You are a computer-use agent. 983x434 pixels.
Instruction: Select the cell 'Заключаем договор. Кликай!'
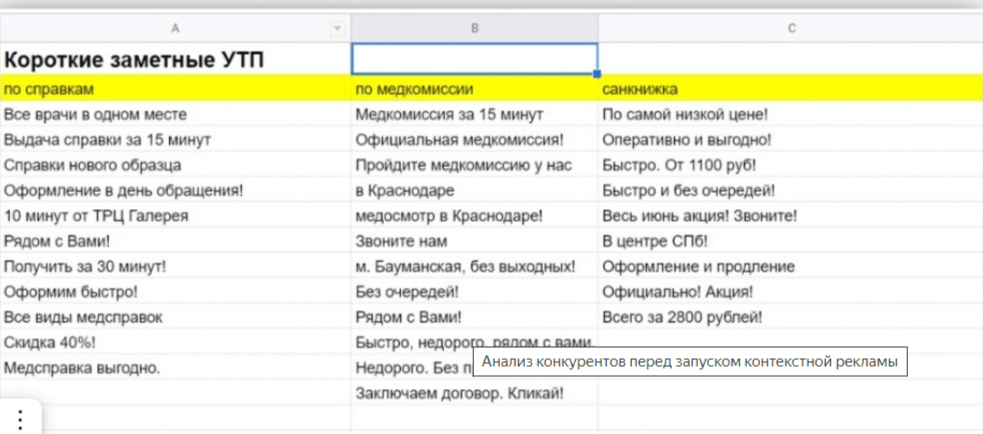click(x=460, y=393)
